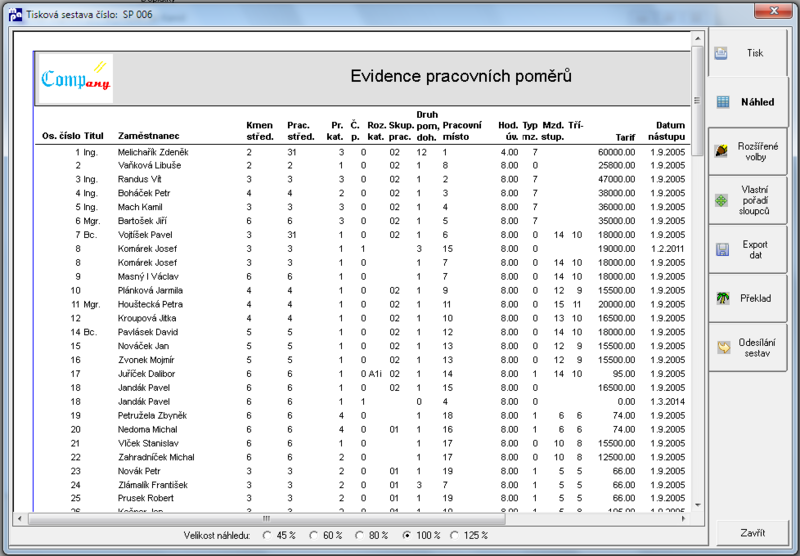Click the Company logo in report header

(x=76, y=79)
